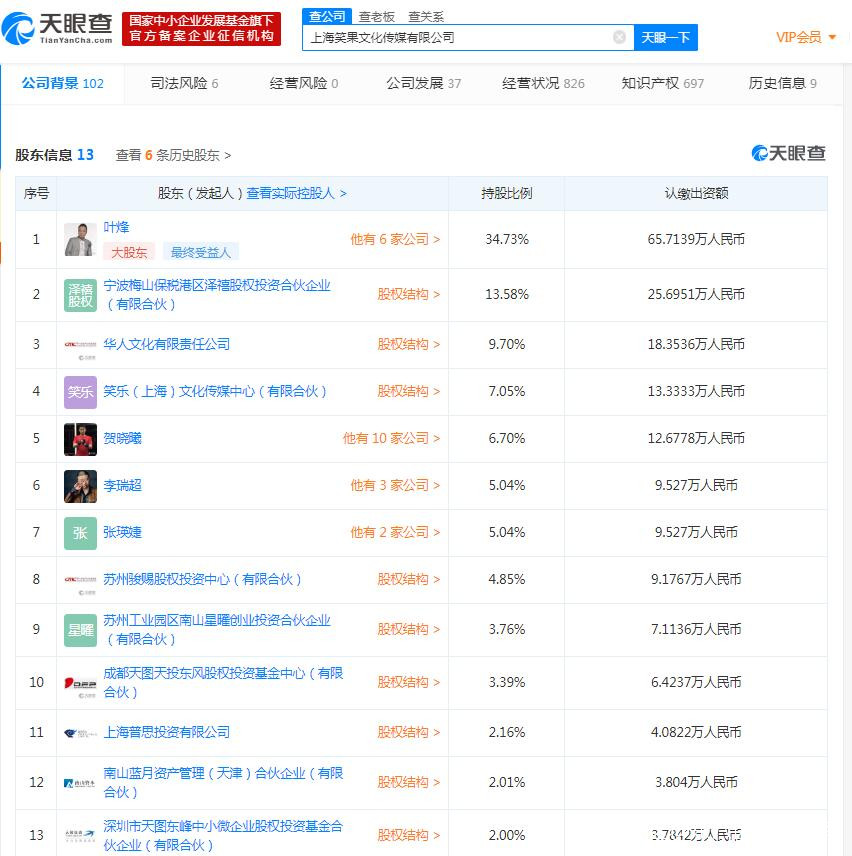Image resolution: width=852 pixels, height=856 pixels.
Task: Open 成都天图天投东风股权投资基金中心 link
Action: coord(223,683)
